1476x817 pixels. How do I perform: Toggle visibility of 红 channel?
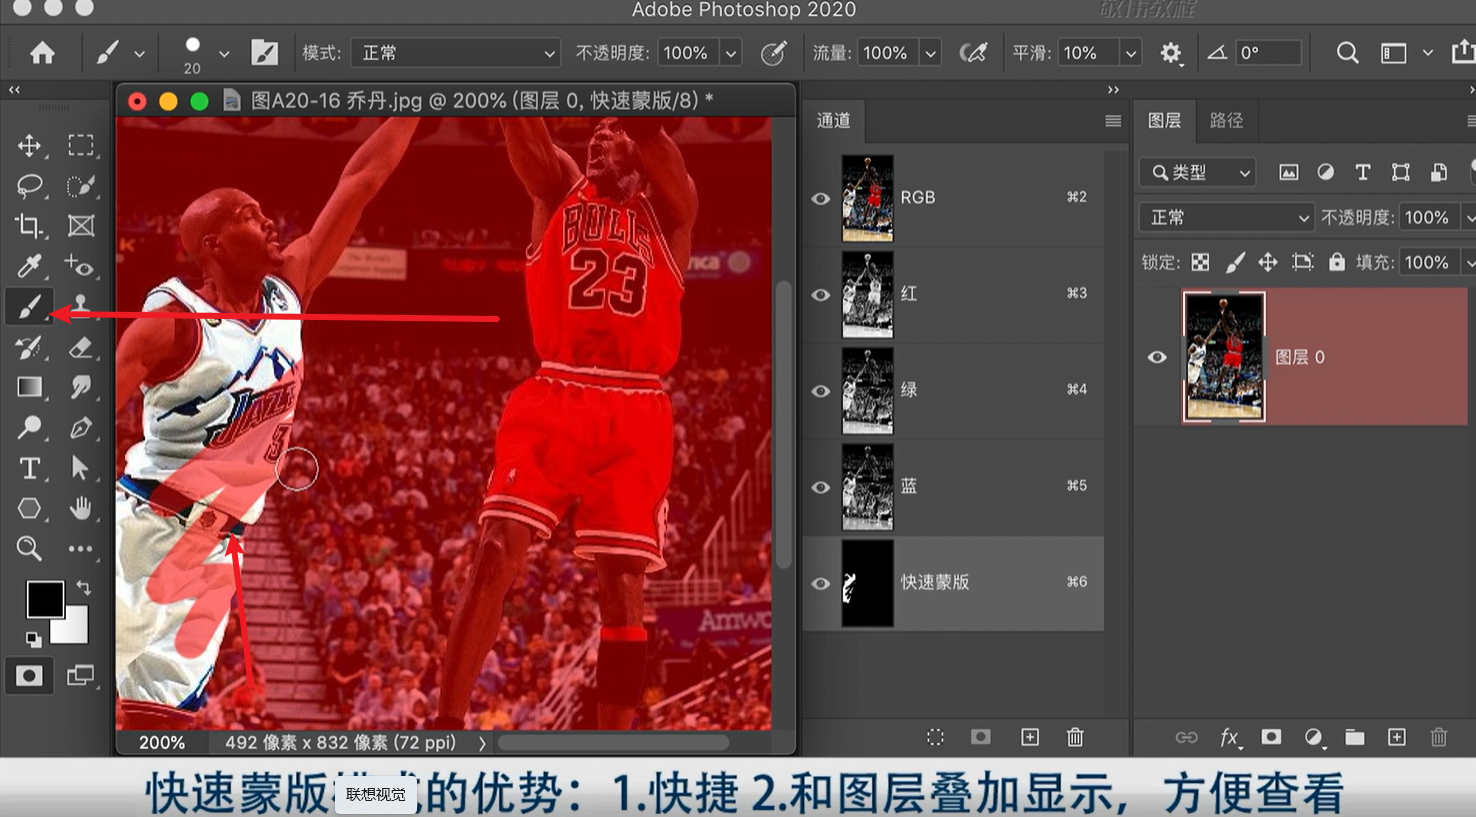tap(821, 295)
